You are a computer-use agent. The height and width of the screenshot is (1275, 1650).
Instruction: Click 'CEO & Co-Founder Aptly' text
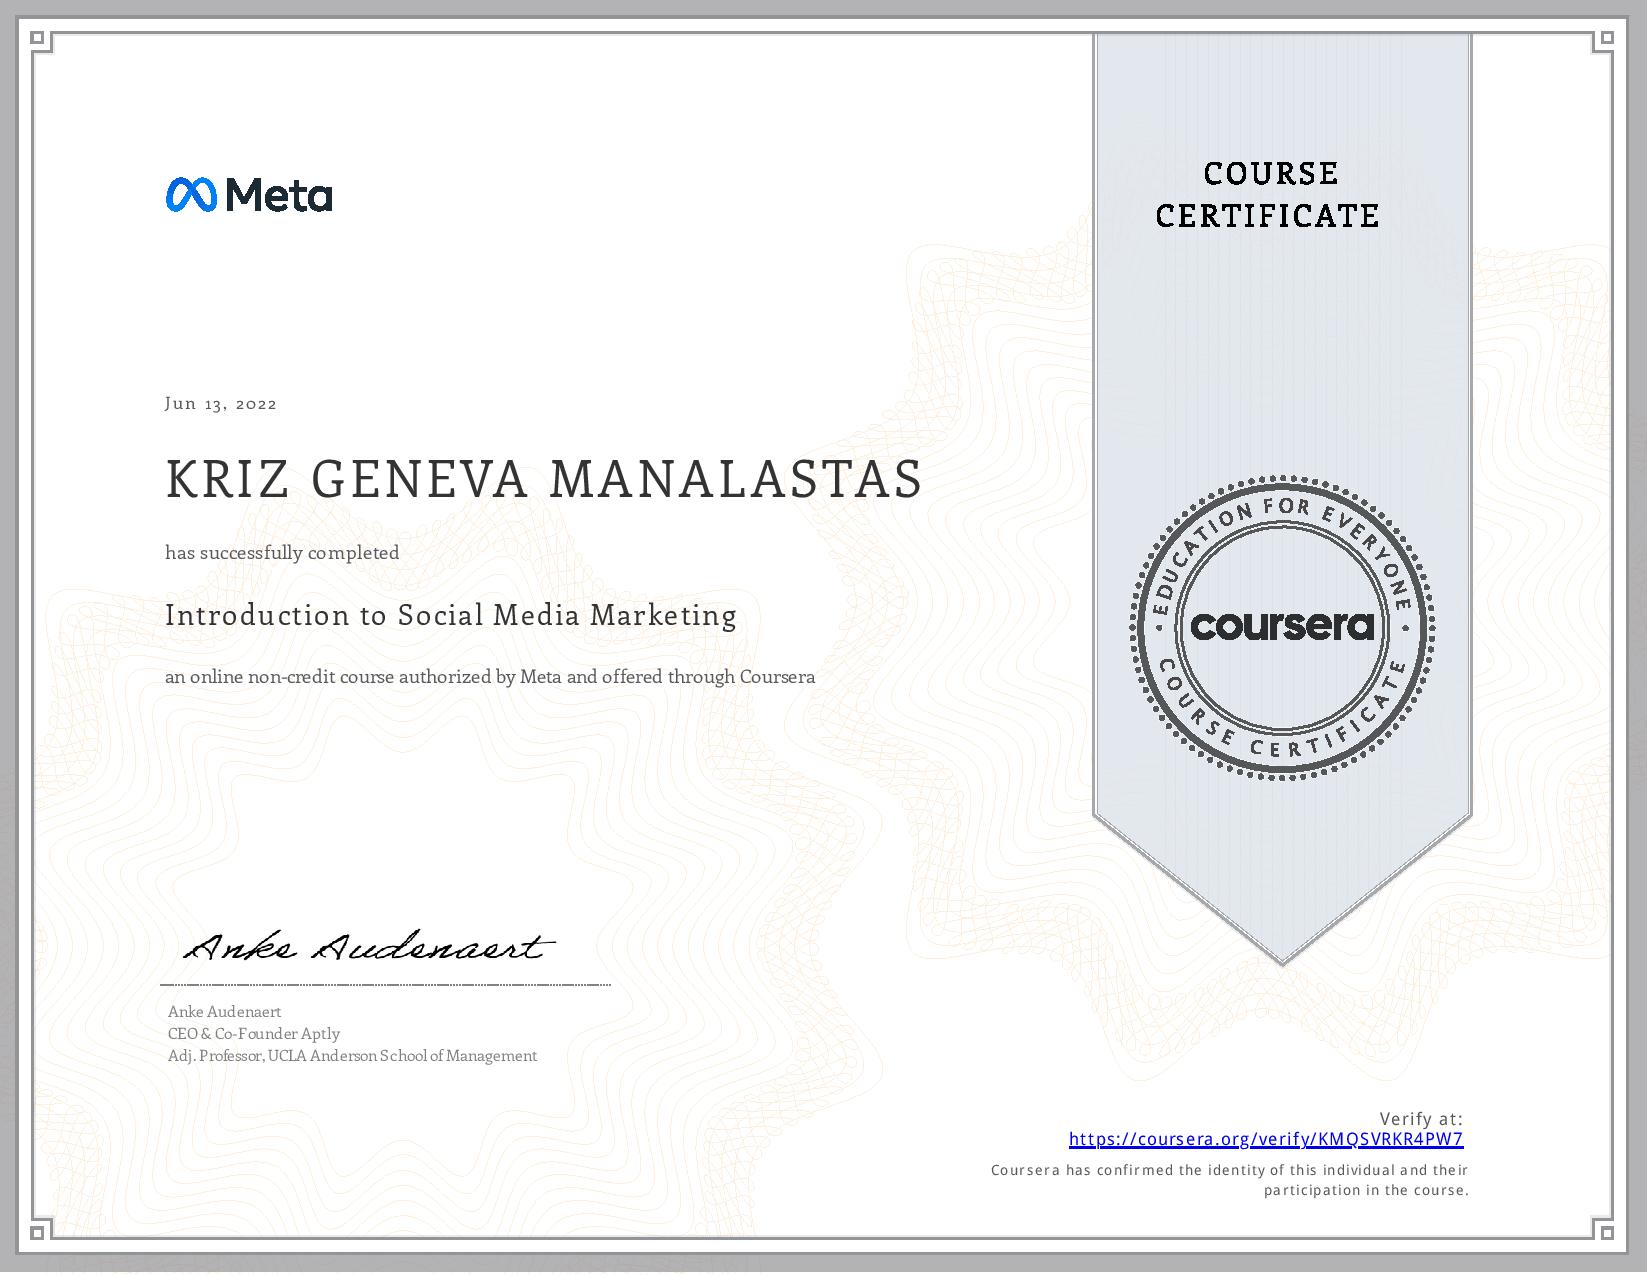click(x=254, y=1034)
